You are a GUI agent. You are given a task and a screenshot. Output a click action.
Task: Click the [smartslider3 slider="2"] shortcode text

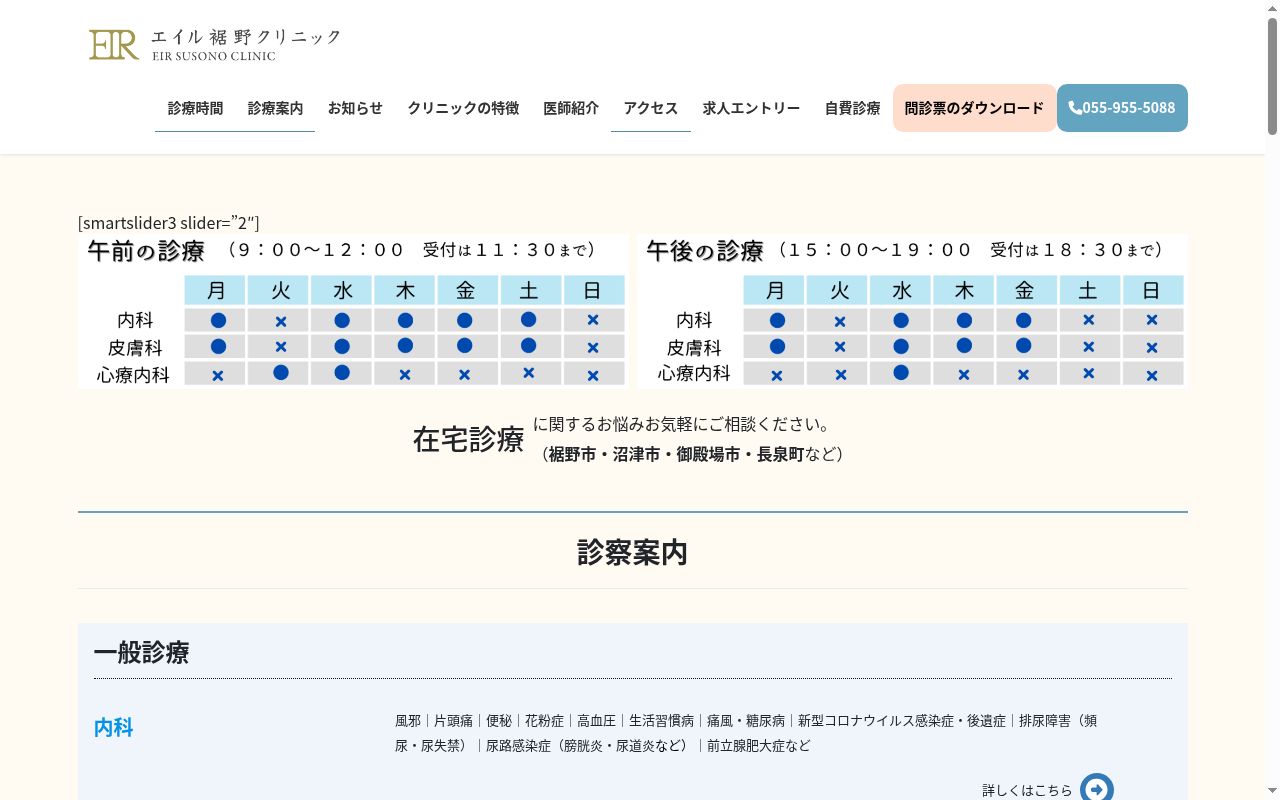point(169,222)
